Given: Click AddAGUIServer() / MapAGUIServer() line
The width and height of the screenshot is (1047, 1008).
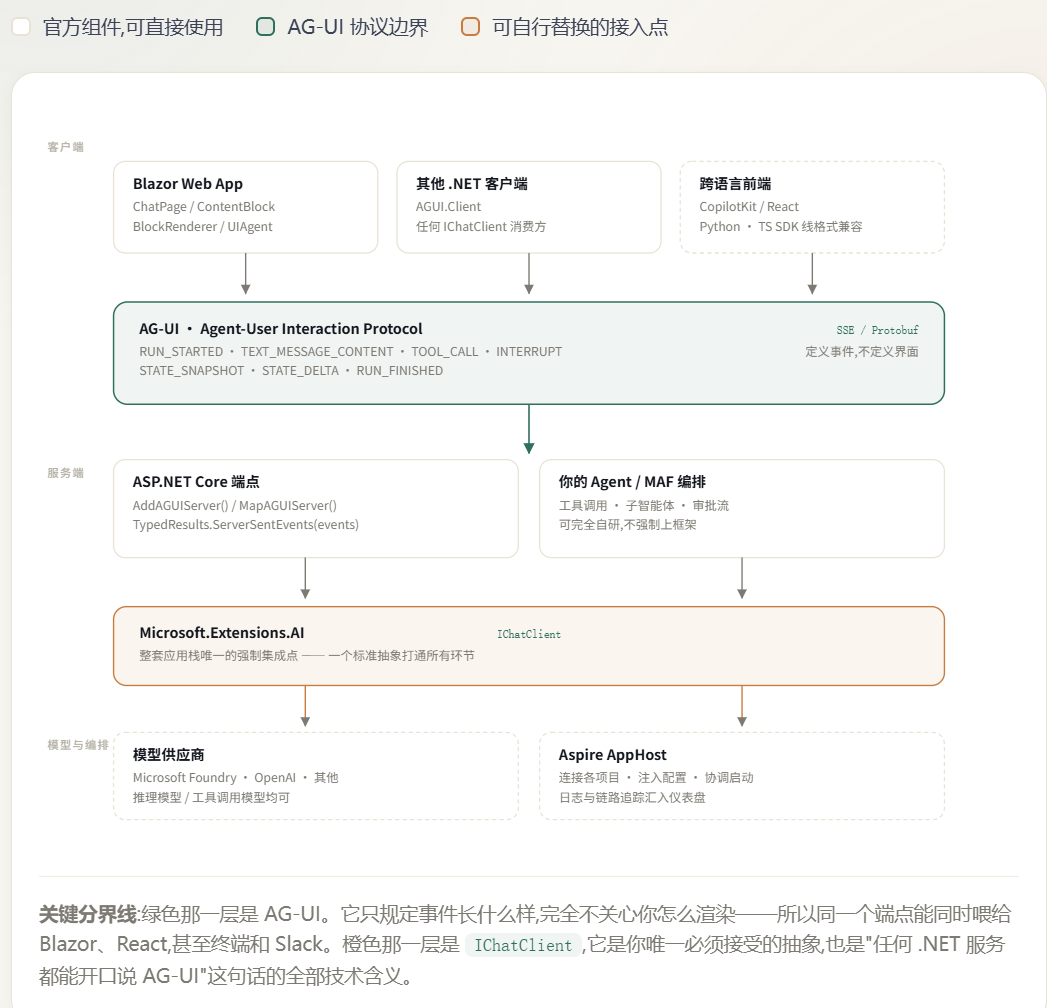Looking at the screenshot, I should pos(234,505).
